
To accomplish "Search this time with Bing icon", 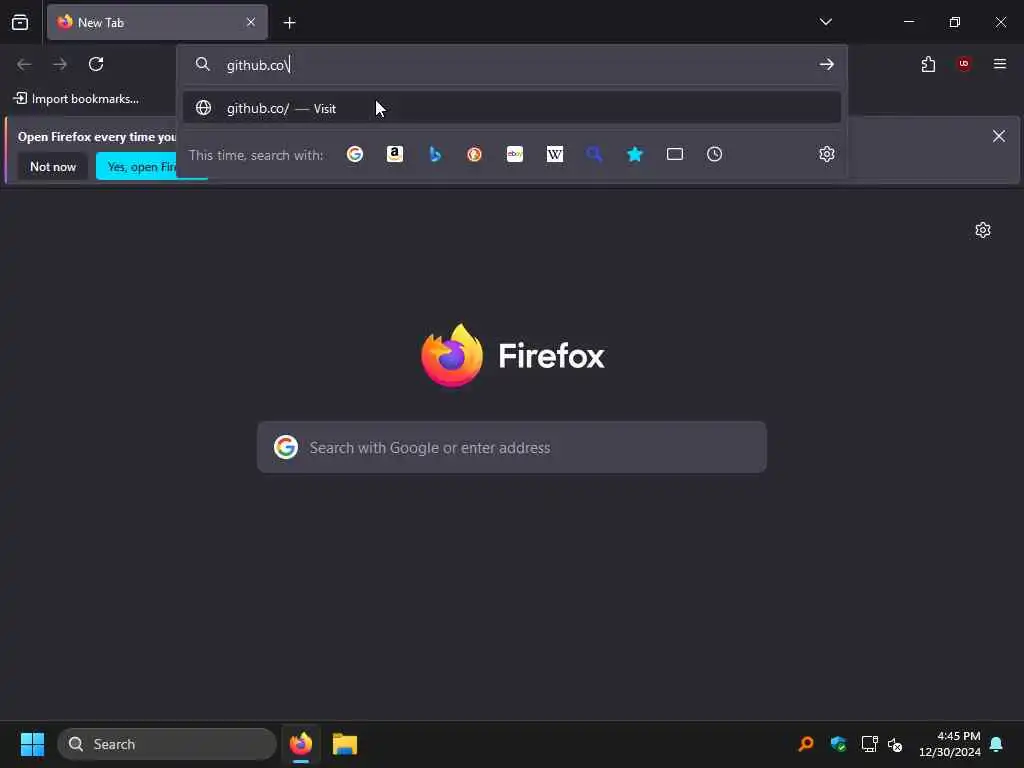I will [x=435, y=154].
